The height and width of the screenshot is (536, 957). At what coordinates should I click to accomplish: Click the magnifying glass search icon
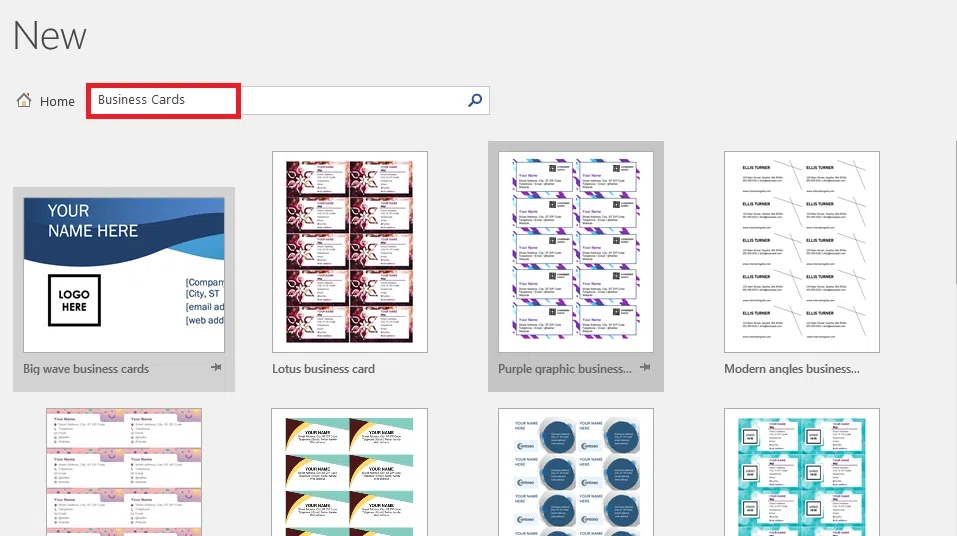click(475, 100)
